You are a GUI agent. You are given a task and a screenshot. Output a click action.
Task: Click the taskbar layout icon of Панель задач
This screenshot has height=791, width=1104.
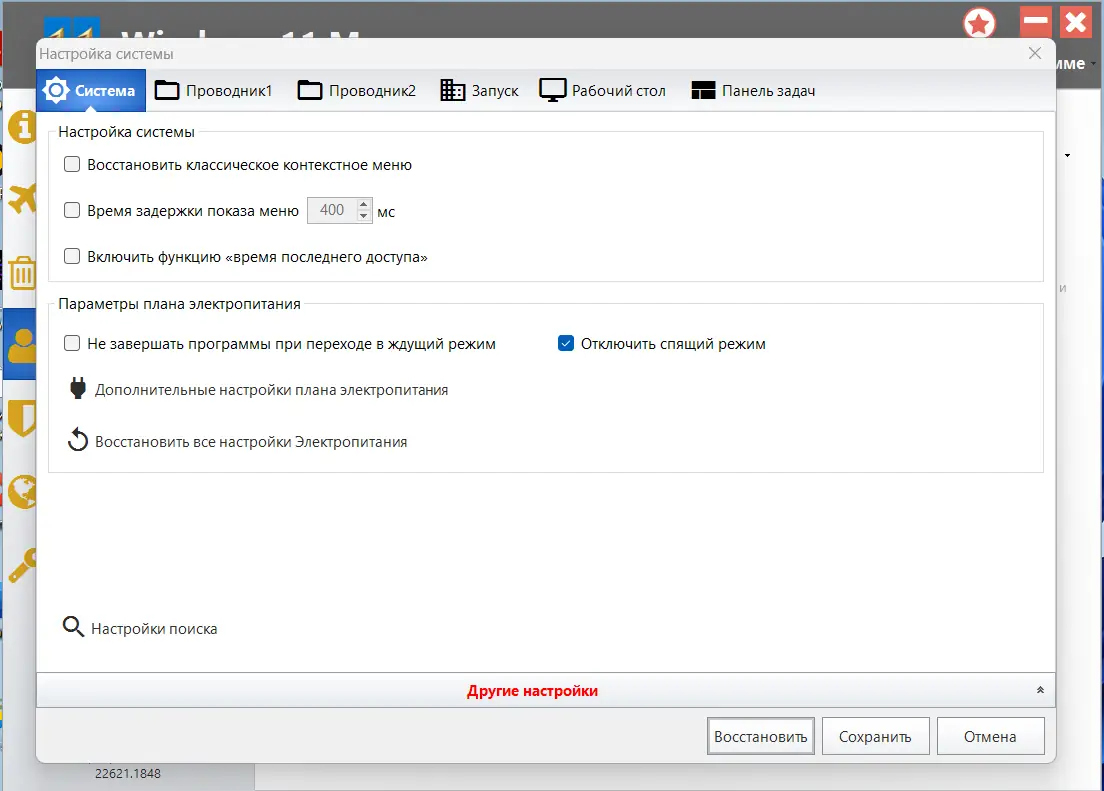pyautogui.click(x=703, y=90)
